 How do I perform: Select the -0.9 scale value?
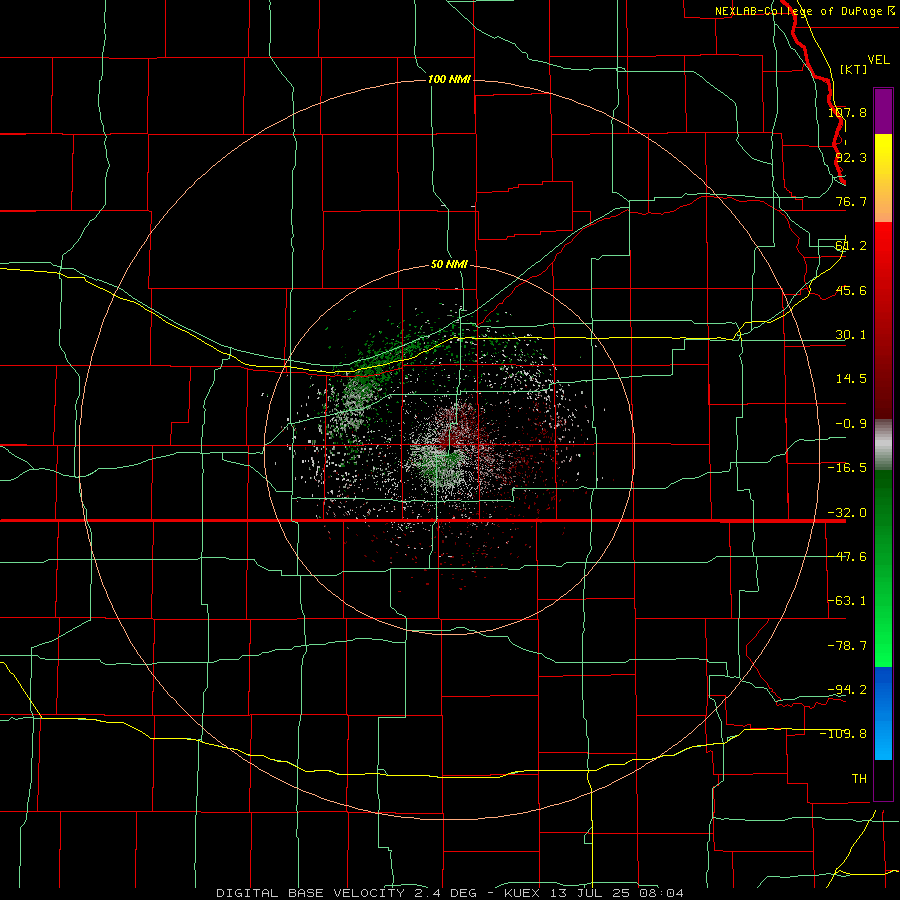[851, 424]
